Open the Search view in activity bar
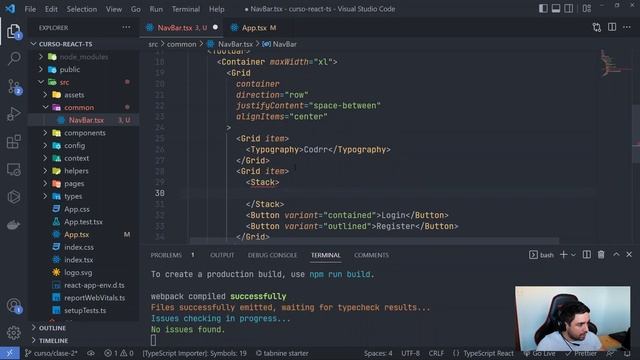 [14, 58]
